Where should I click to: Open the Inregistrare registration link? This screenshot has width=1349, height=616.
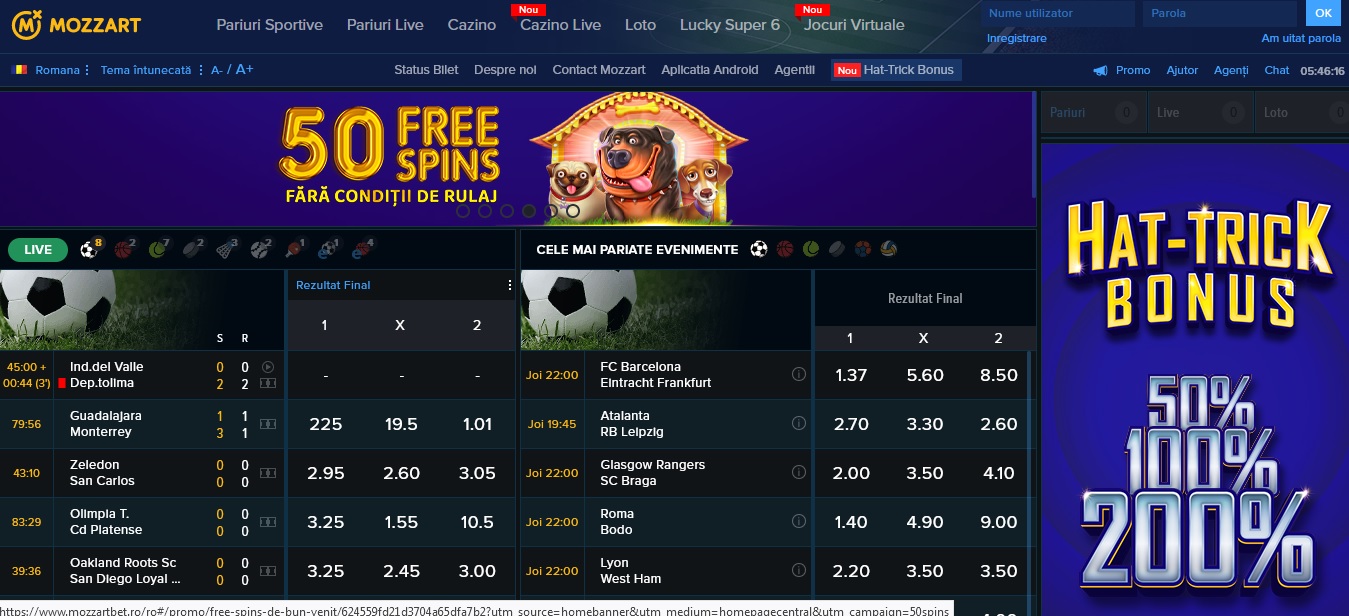coord(1016,38)
